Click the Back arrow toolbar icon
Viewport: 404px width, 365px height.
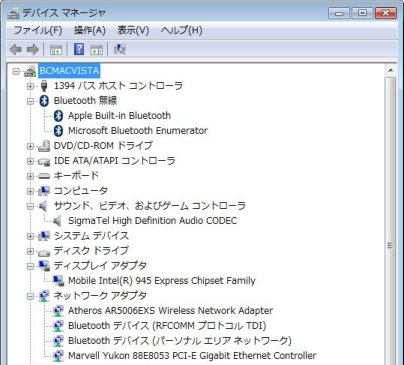16,50
